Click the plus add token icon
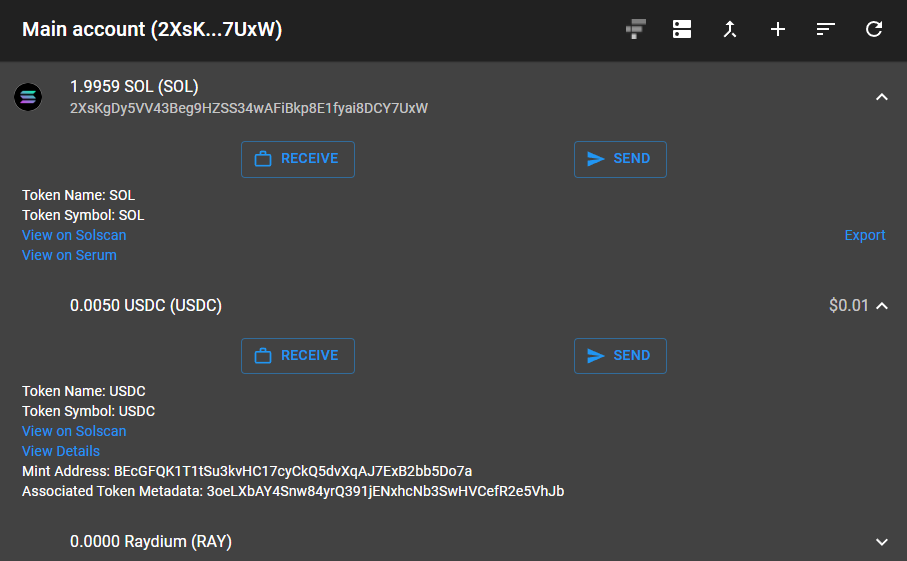Image resolution: width=907 pixels, height=561 pixels. 778,29
